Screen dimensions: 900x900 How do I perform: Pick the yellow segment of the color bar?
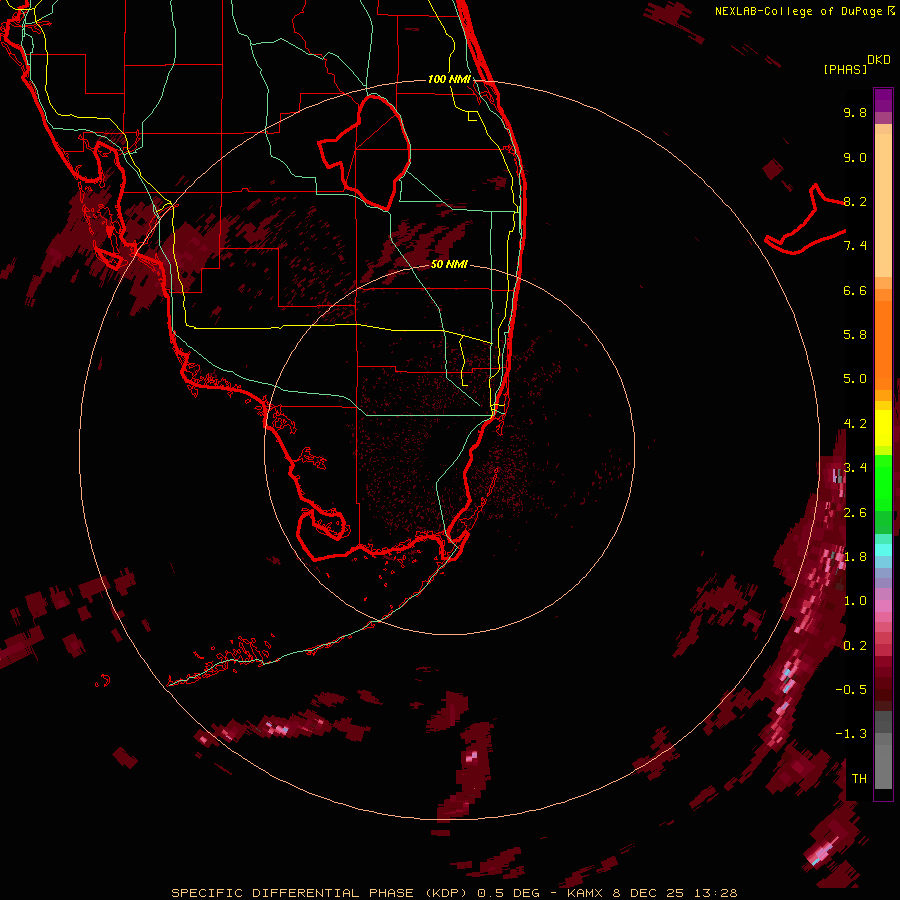(x=883, y=428)
